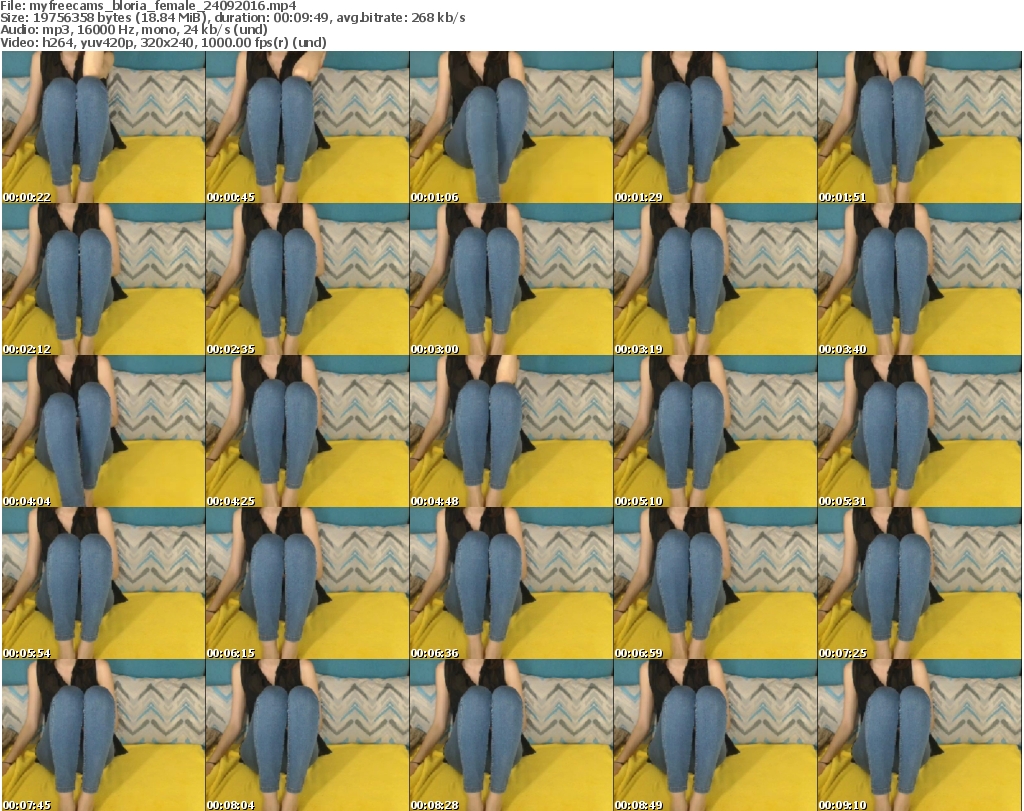Select the thumbnail at 00:07:45
Screen dimensions: 1024x811
[103, 735]
